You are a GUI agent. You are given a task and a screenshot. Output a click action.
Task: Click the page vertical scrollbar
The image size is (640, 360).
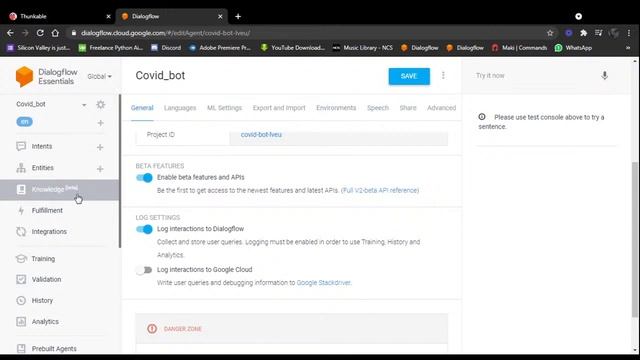click(x=635, y=239)
